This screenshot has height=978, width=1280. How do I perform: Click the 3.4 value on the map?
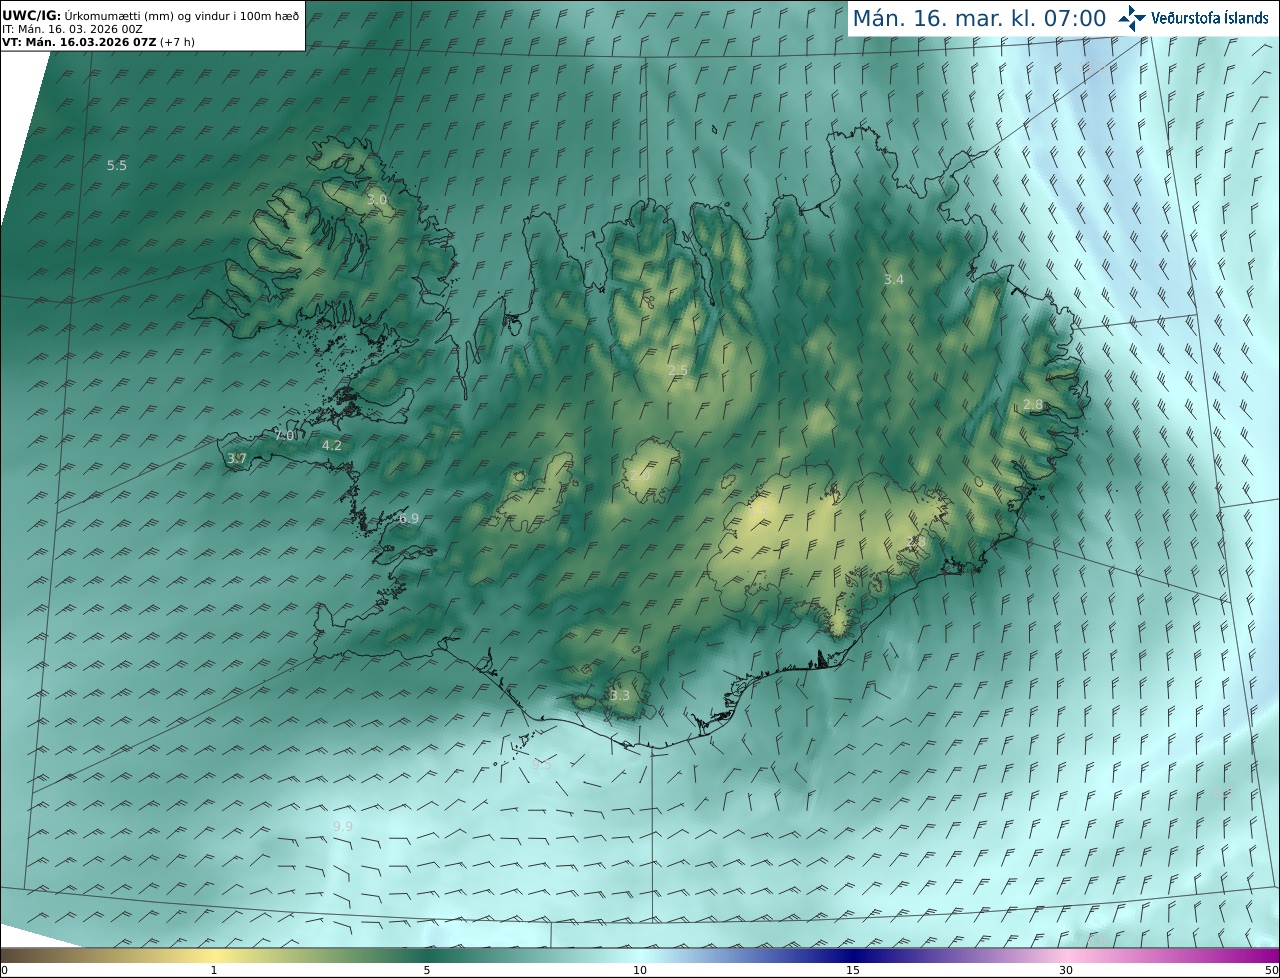tap(894, 280)
